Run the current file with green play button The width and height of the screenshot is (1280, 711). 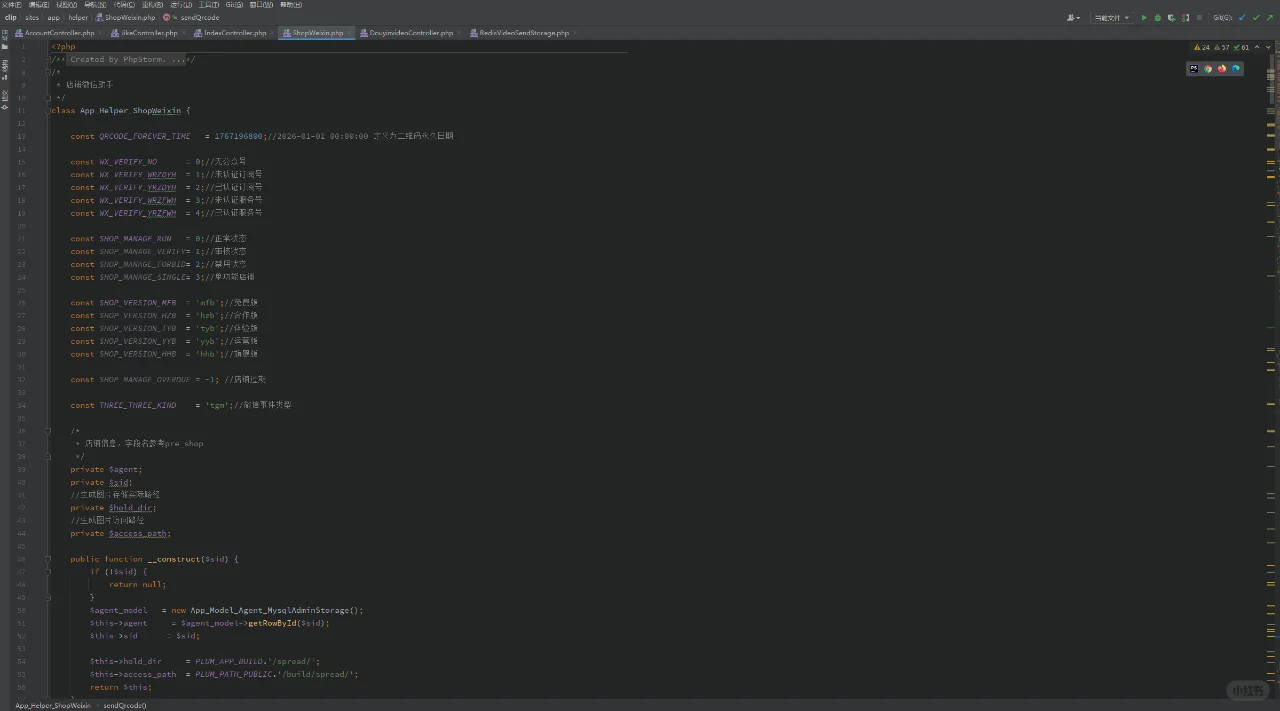pos(1144,17)
